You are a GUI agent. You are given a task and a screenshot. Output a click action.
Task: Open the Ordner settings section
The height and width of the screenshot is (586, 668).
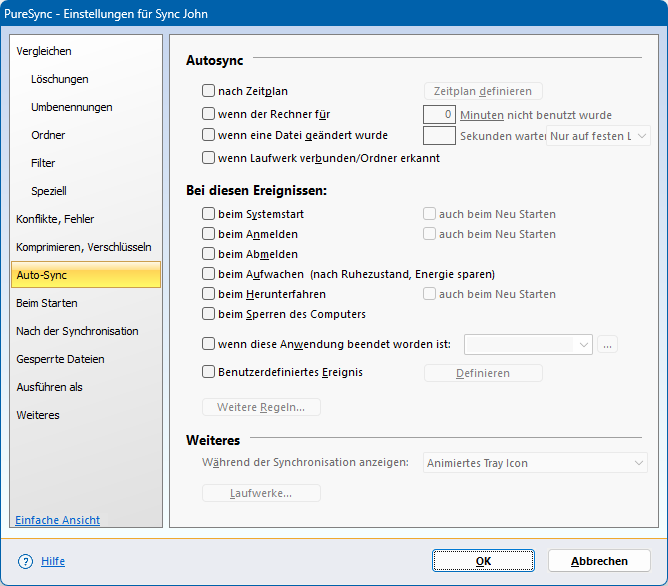tap(86, 135)
